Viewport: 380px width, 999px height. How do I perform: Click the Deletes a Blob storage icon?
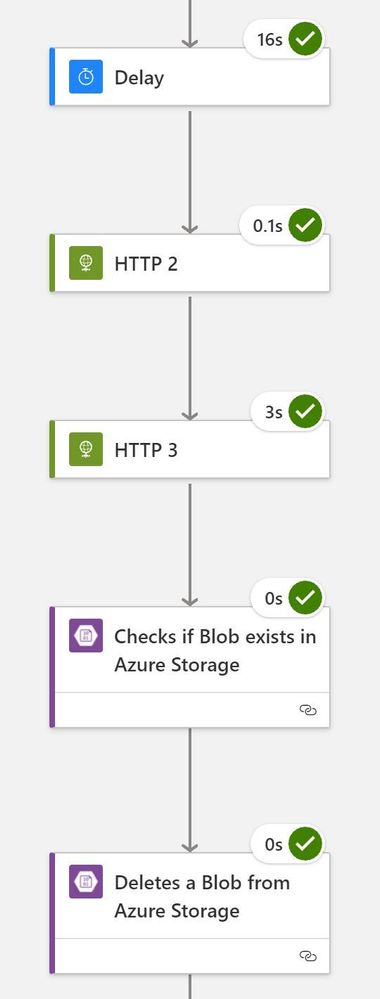point(85,882)
